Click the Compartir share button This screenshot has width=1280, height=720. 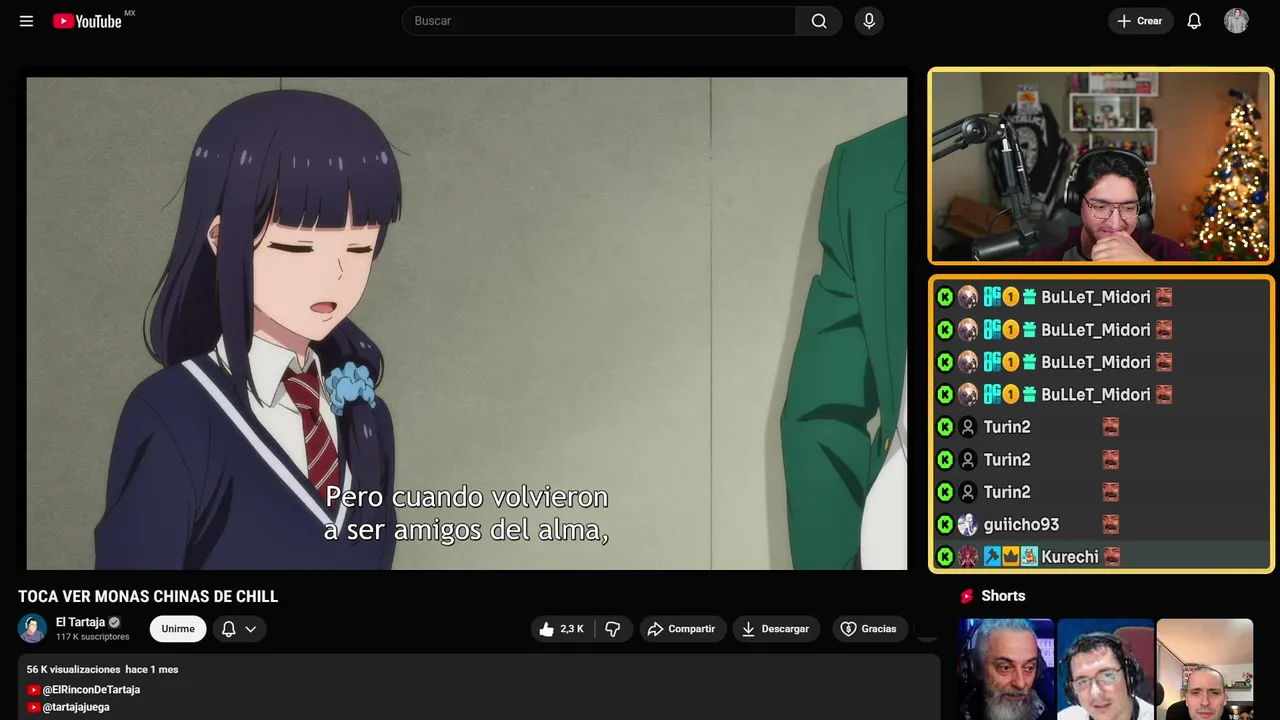pyautogui.click(x=681, y=629)
